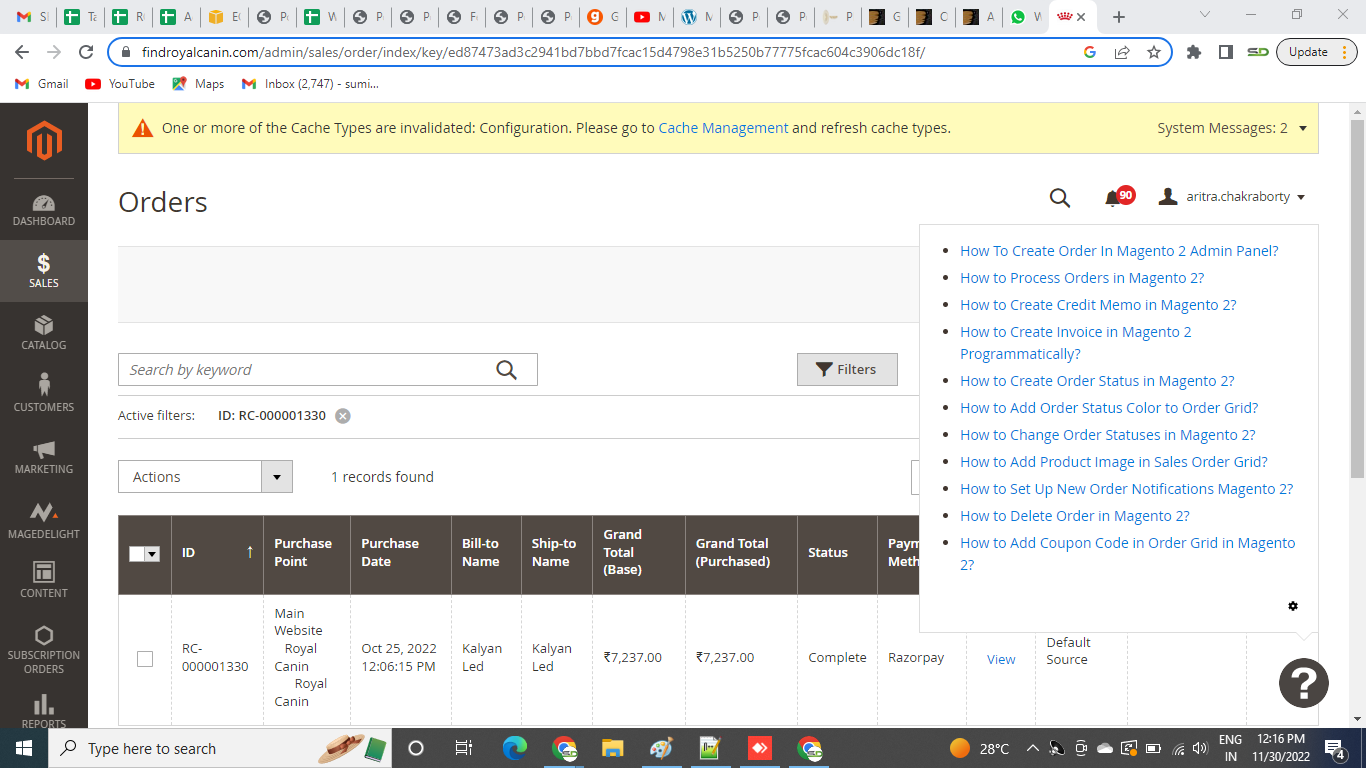
Task: Toggle the select-all checkbox in grid header
Action: (x=137, y=554)
